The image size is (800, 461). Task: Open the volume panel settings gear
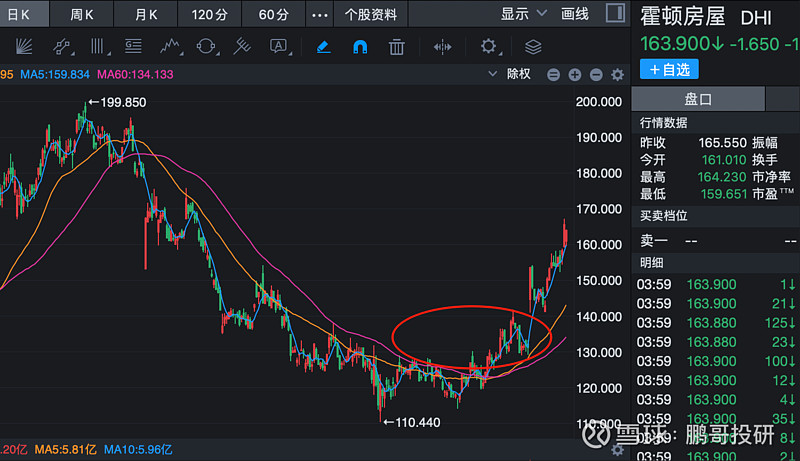[617, 450]
